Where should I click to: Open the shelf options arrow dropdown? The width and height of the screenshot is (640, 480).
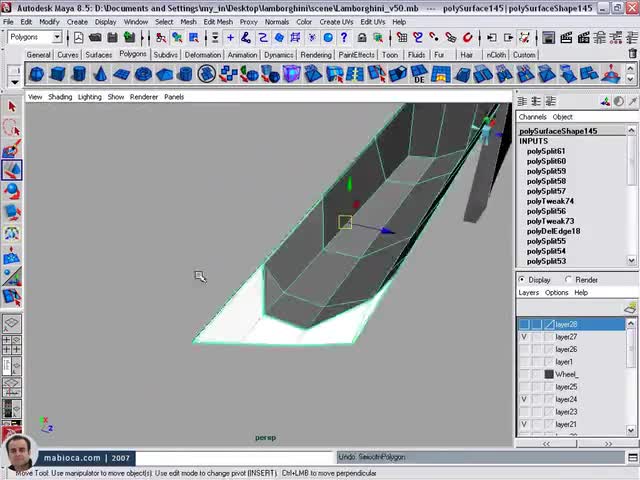15,82
